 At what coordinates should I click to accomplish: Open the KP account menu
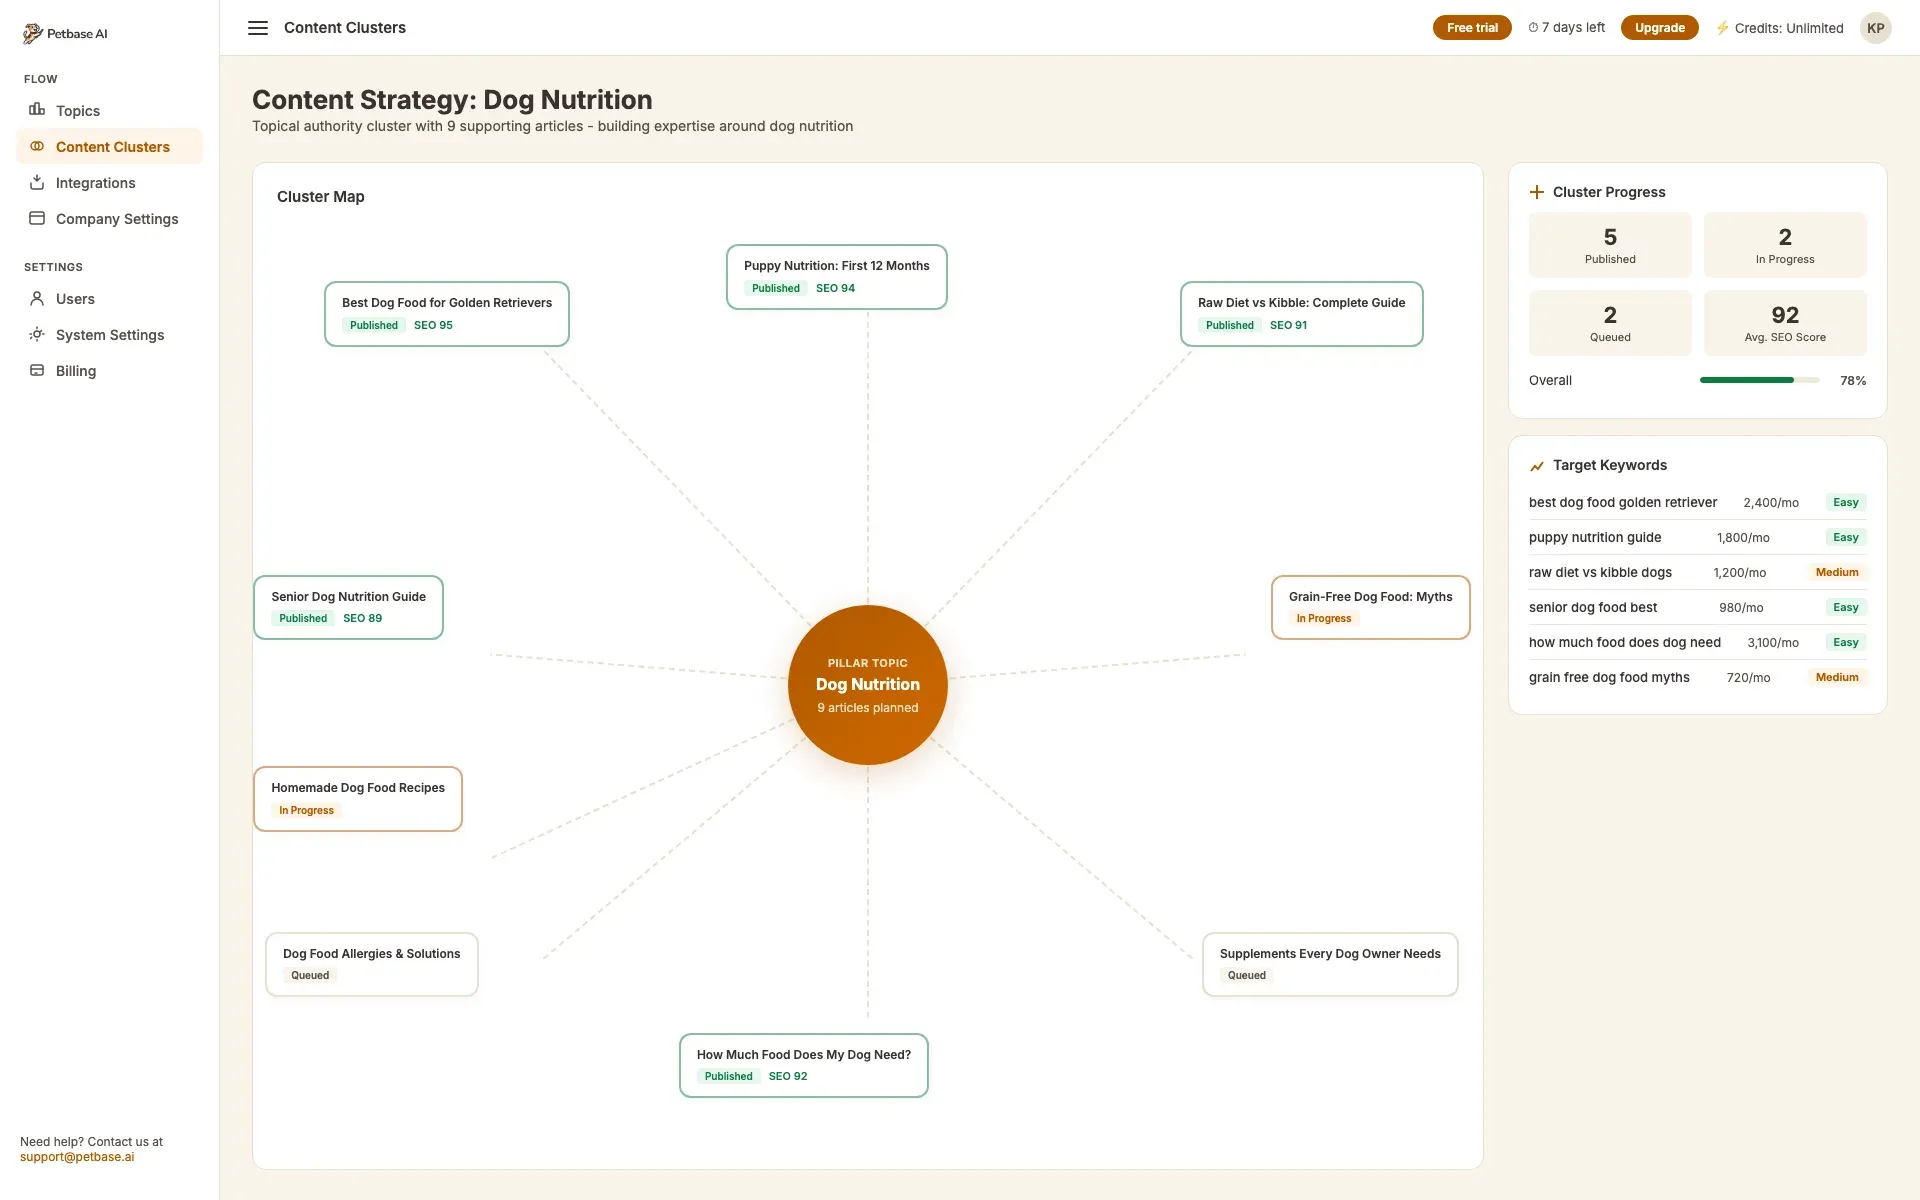coord(1876,28)
